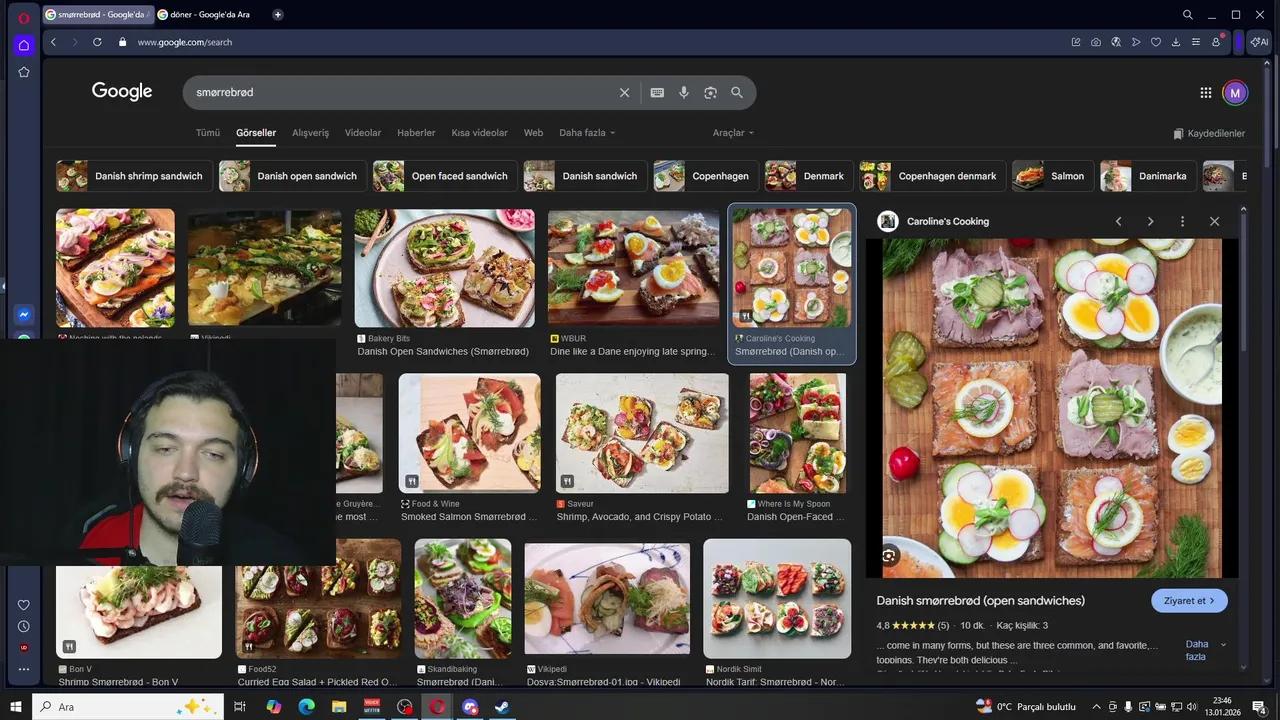The image size is (1280, 720).
Task: Switch to the 'Kısa videolar' tab
Action: click(480, 133)
